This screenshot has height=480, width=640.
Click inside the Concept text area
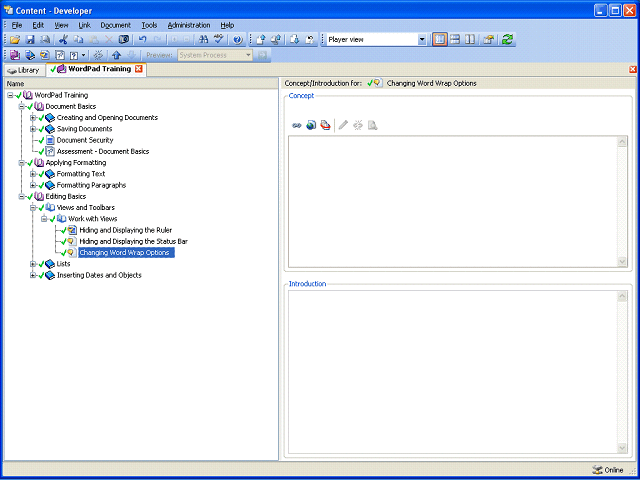point(452,202)
